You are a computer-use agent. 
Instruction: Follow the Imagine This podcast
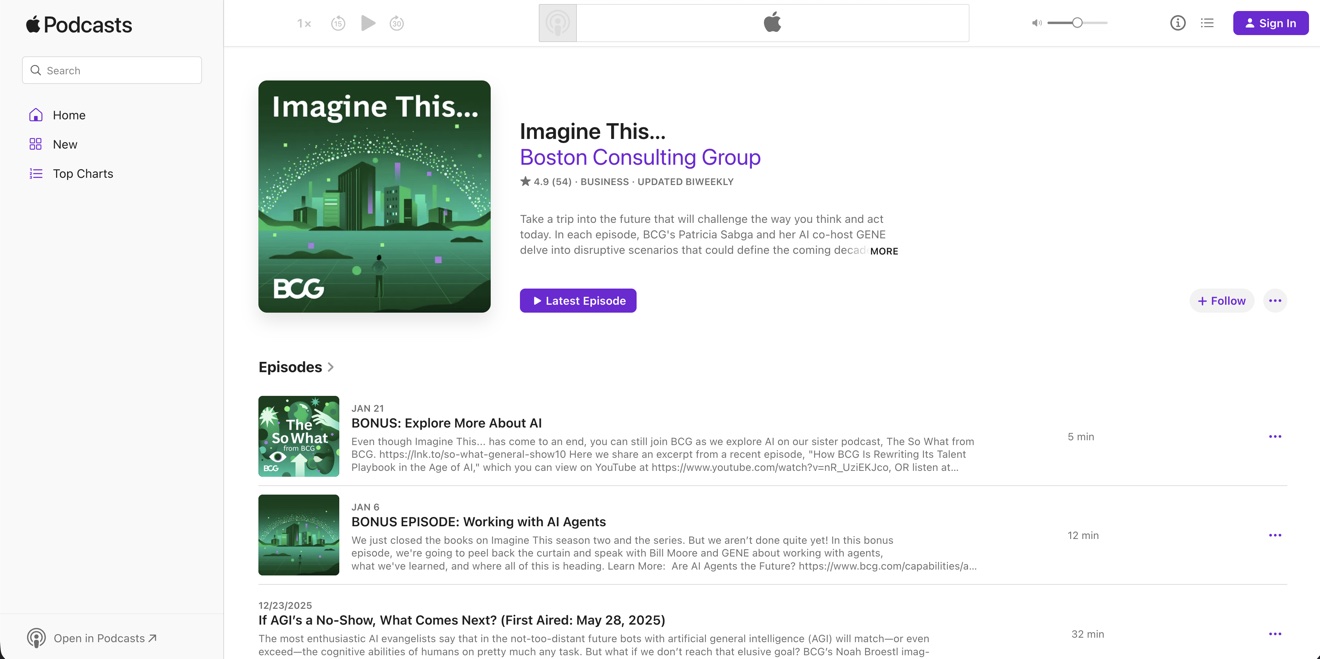[1221, 300]
